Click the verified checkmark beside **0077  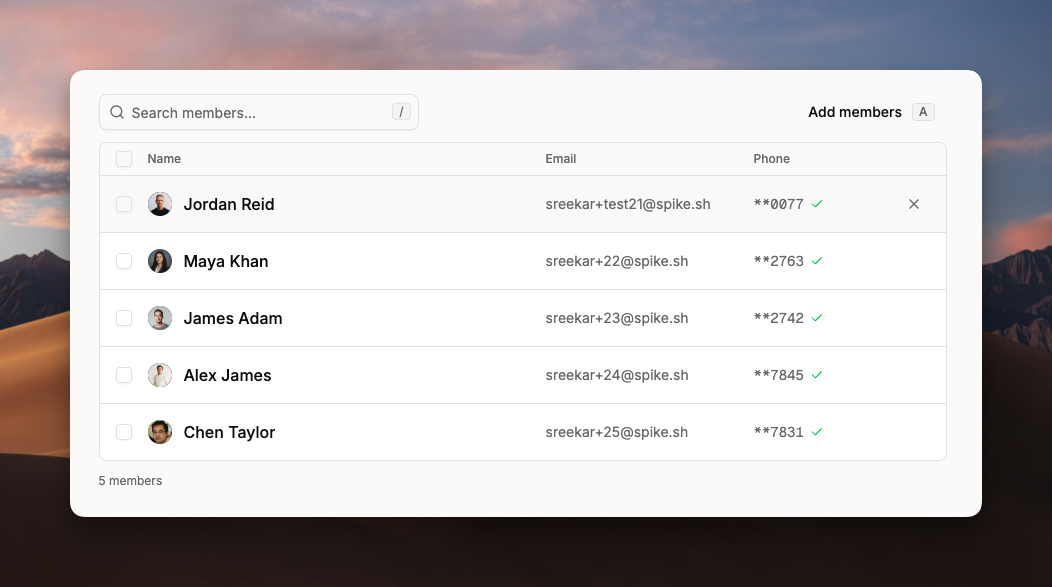817,204
